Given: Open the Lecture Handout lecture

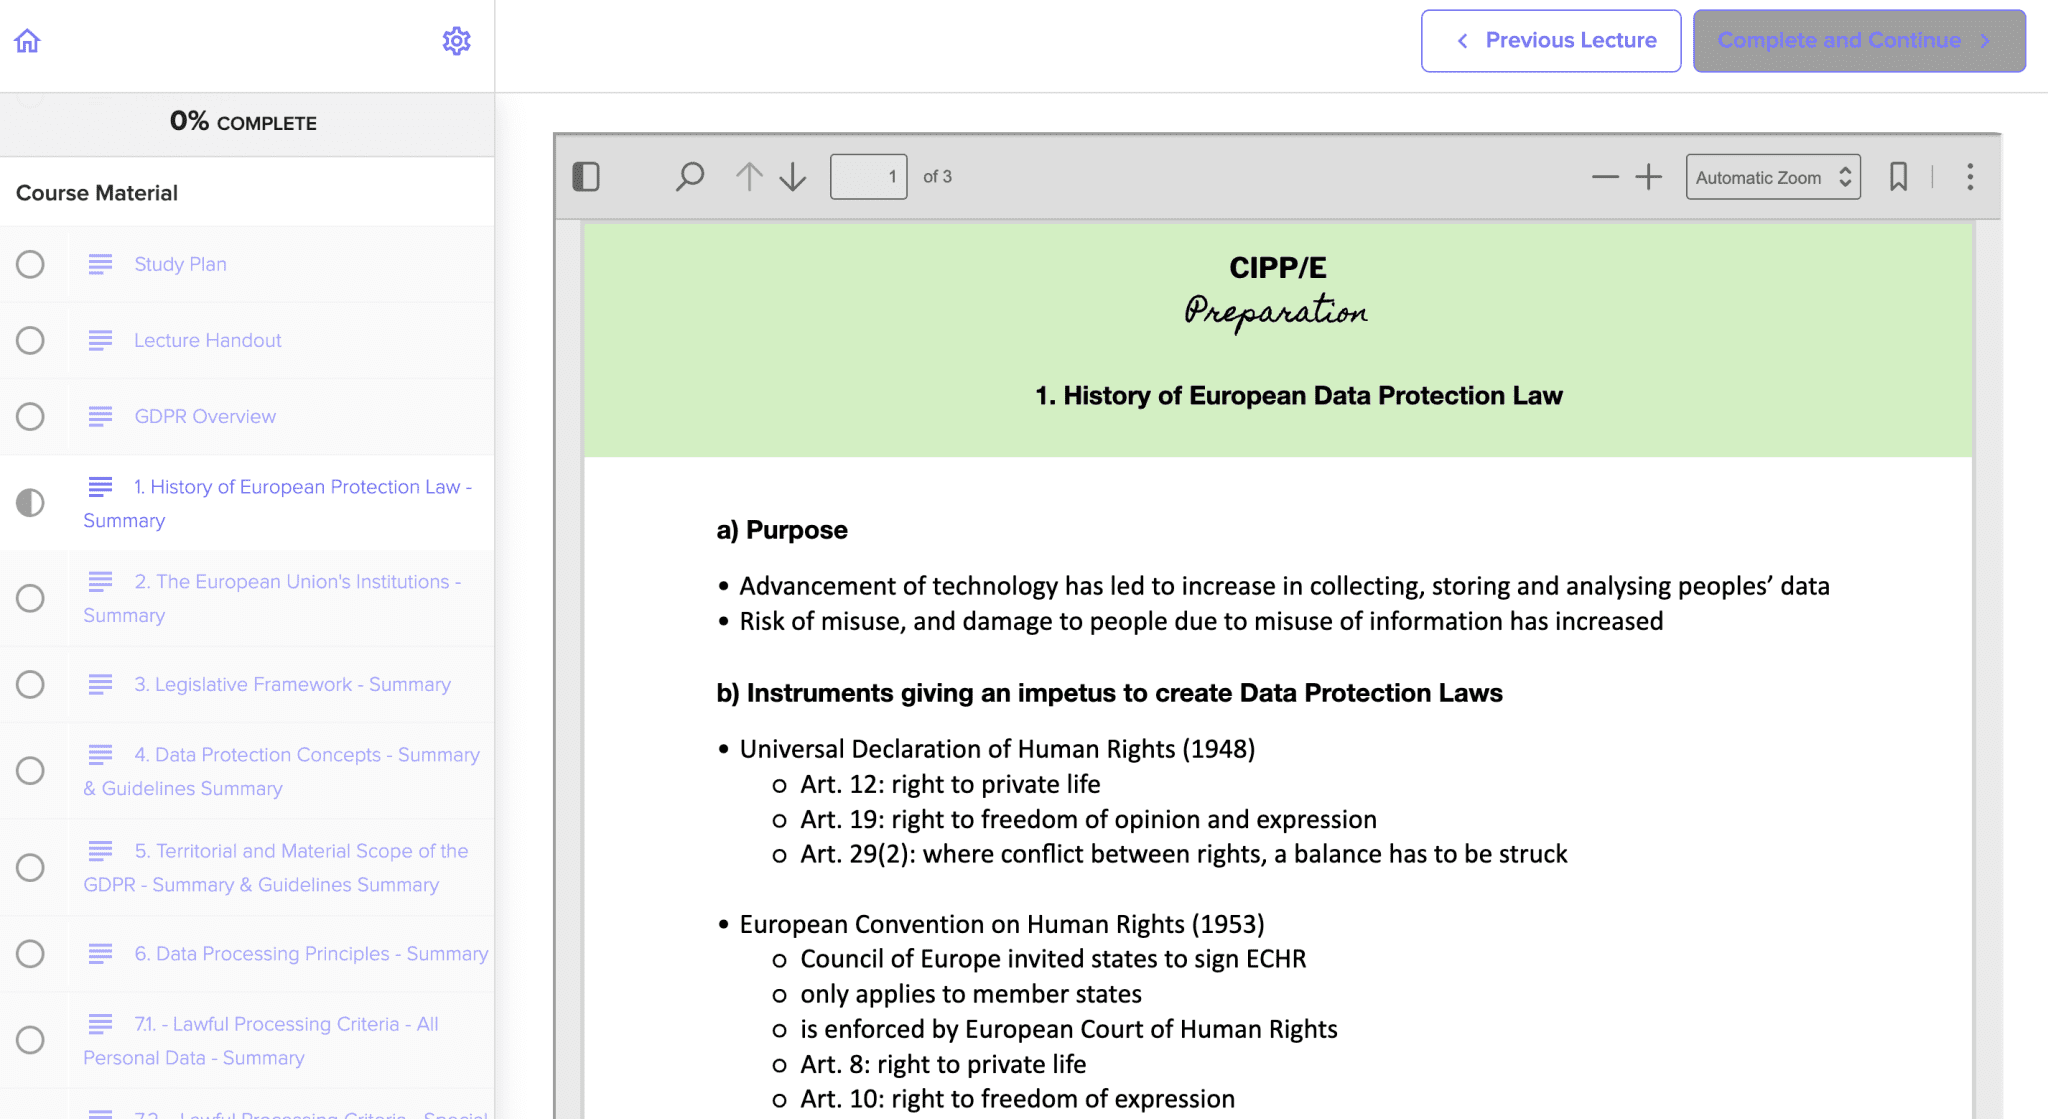Looking at the screenshot, I should tap(207, 340).
